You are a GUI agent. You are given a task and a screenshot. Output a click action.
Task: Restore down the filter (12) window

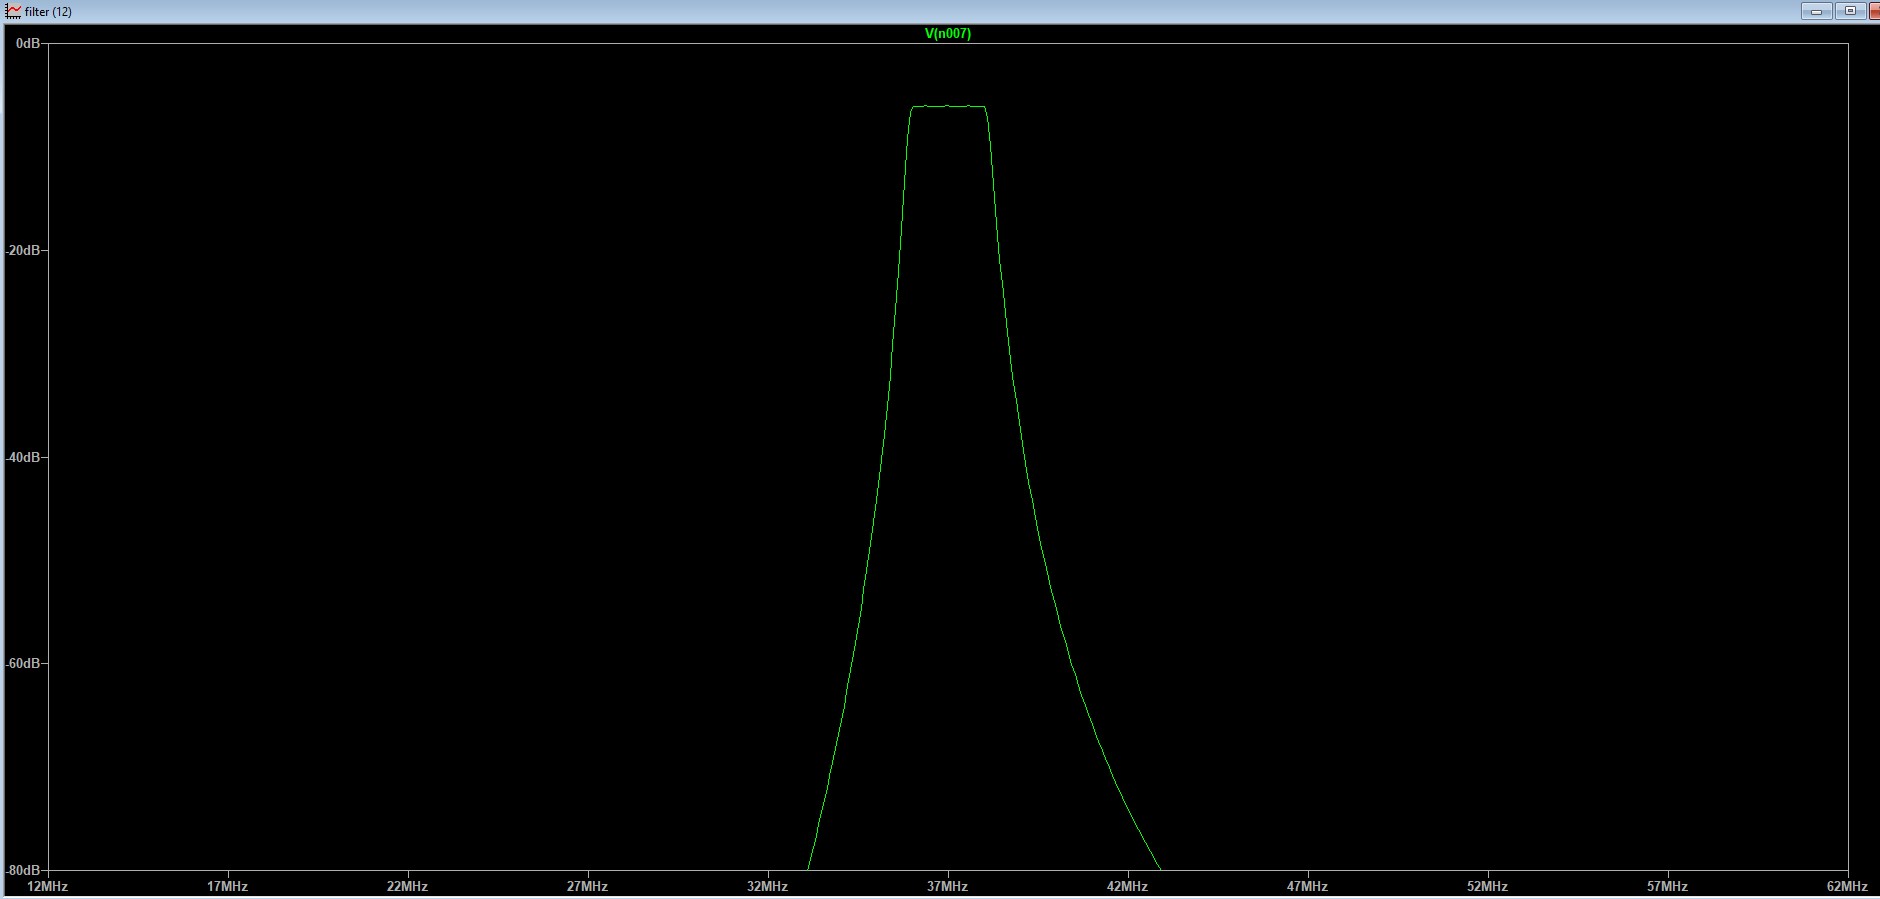coord(1849,11)
